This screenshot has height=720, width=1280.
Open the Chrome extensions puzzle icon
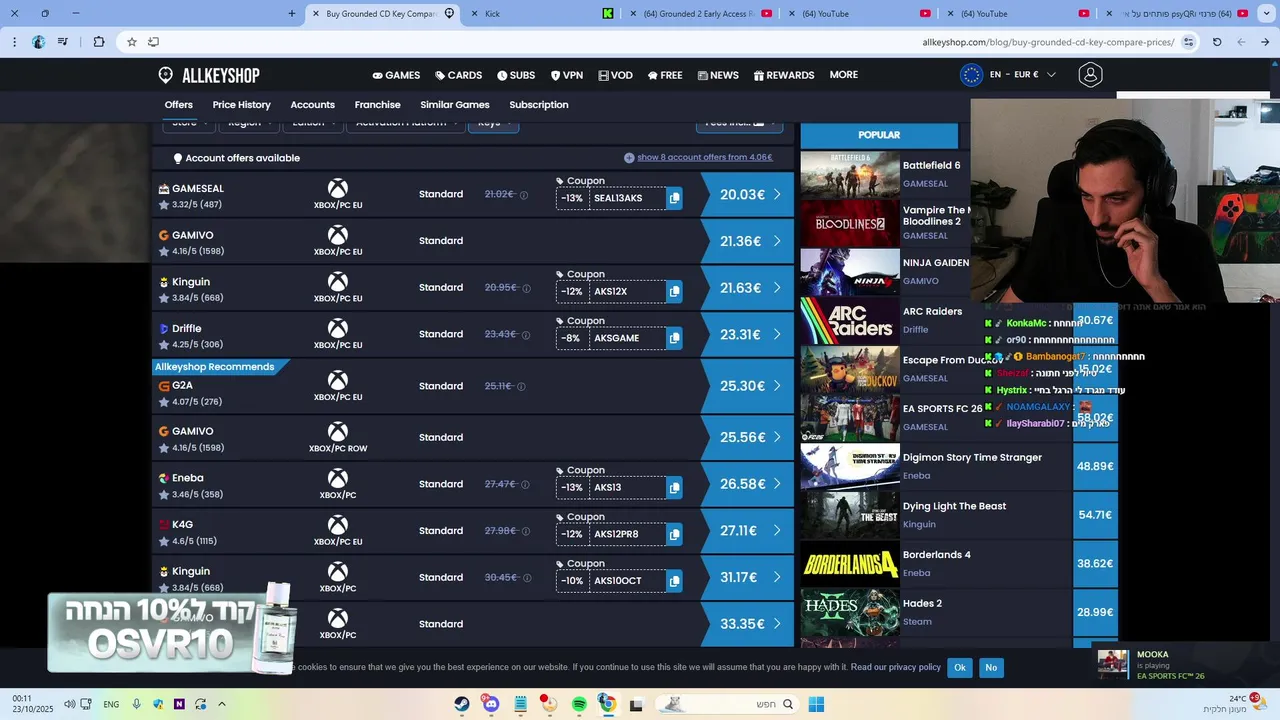[99, 42]
